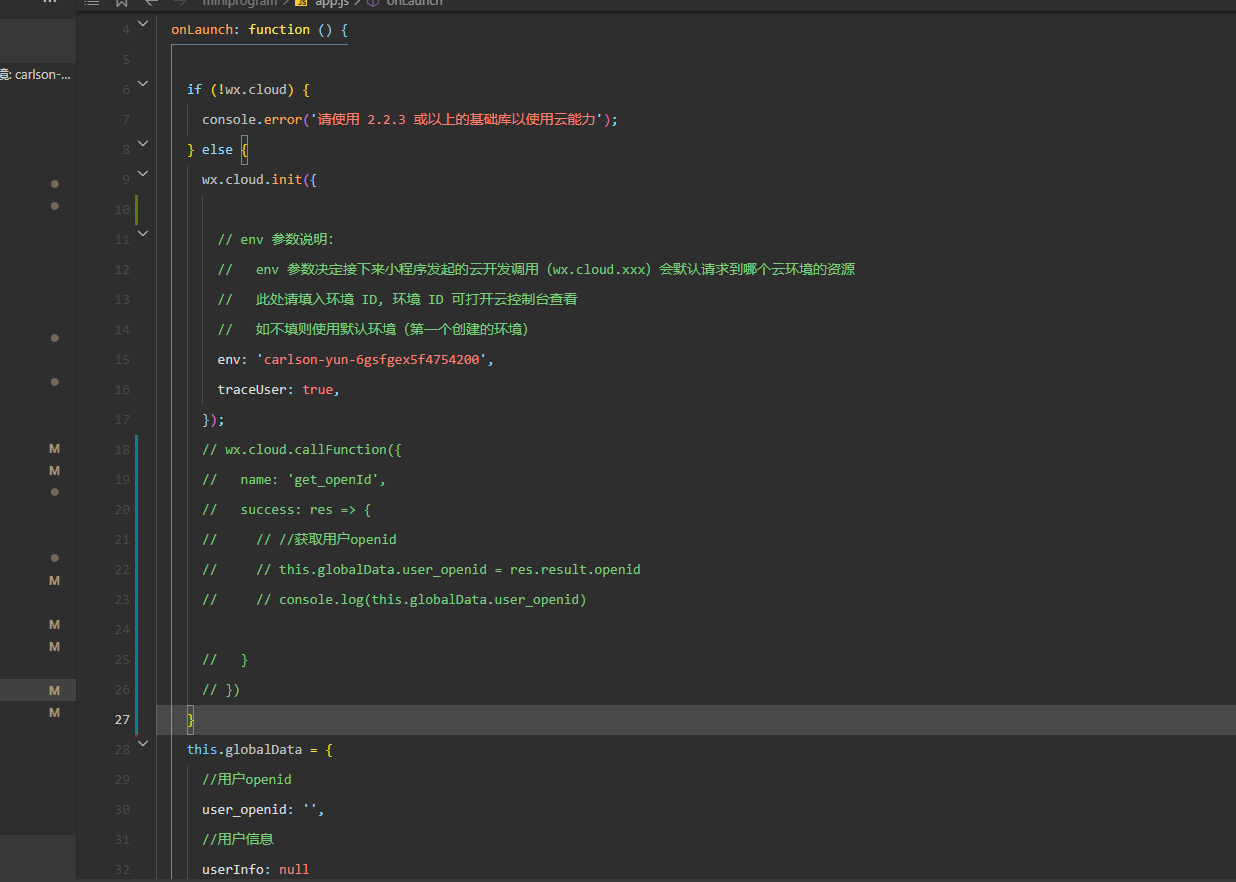Image resolution: width=1236 pixels, height=882 pixels.
Task: Click the '// })' comment on line 26
Action: point(221,690)
